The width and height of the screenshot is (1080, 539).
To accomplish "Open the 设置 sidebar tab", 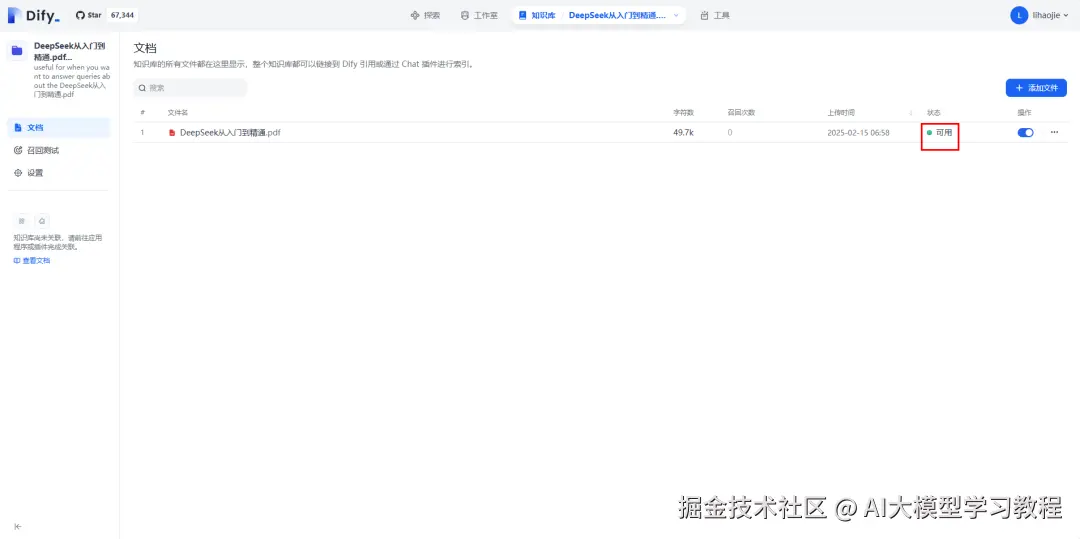I will [58, 173].
